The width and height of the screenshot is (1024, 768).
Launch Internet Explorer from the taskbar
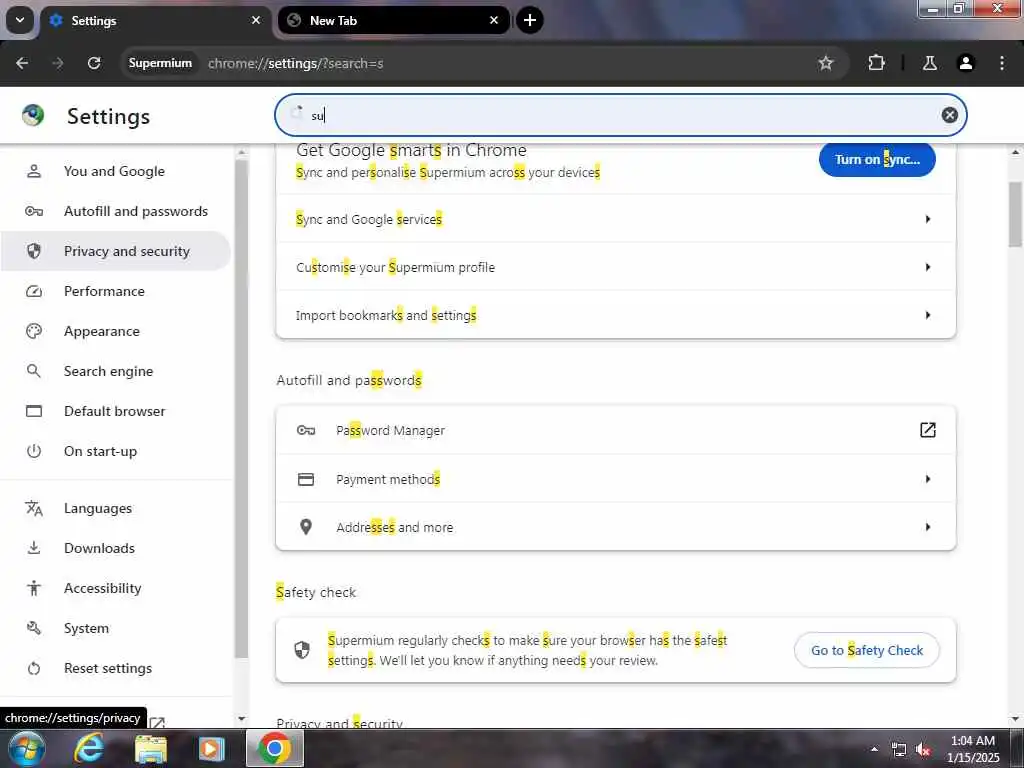click(x=88, y=748)
